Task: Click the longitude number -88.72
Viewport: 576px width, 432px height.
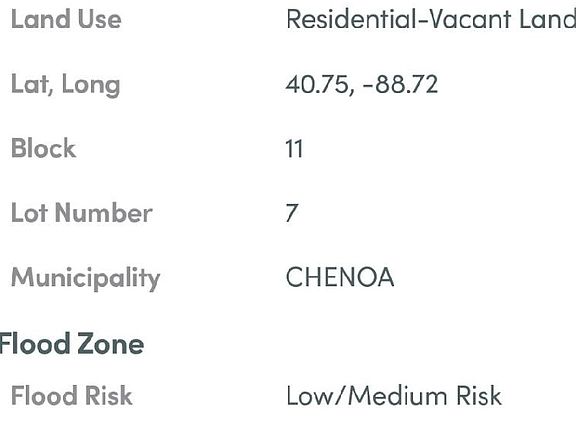Action: click(x=400, y=84)
